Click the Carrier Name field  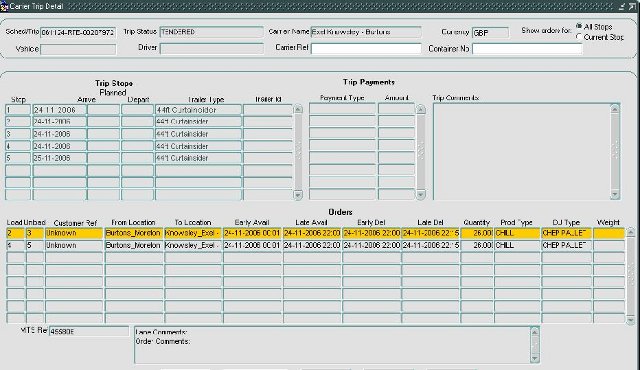pyautogui.click(x=366, y=32)
